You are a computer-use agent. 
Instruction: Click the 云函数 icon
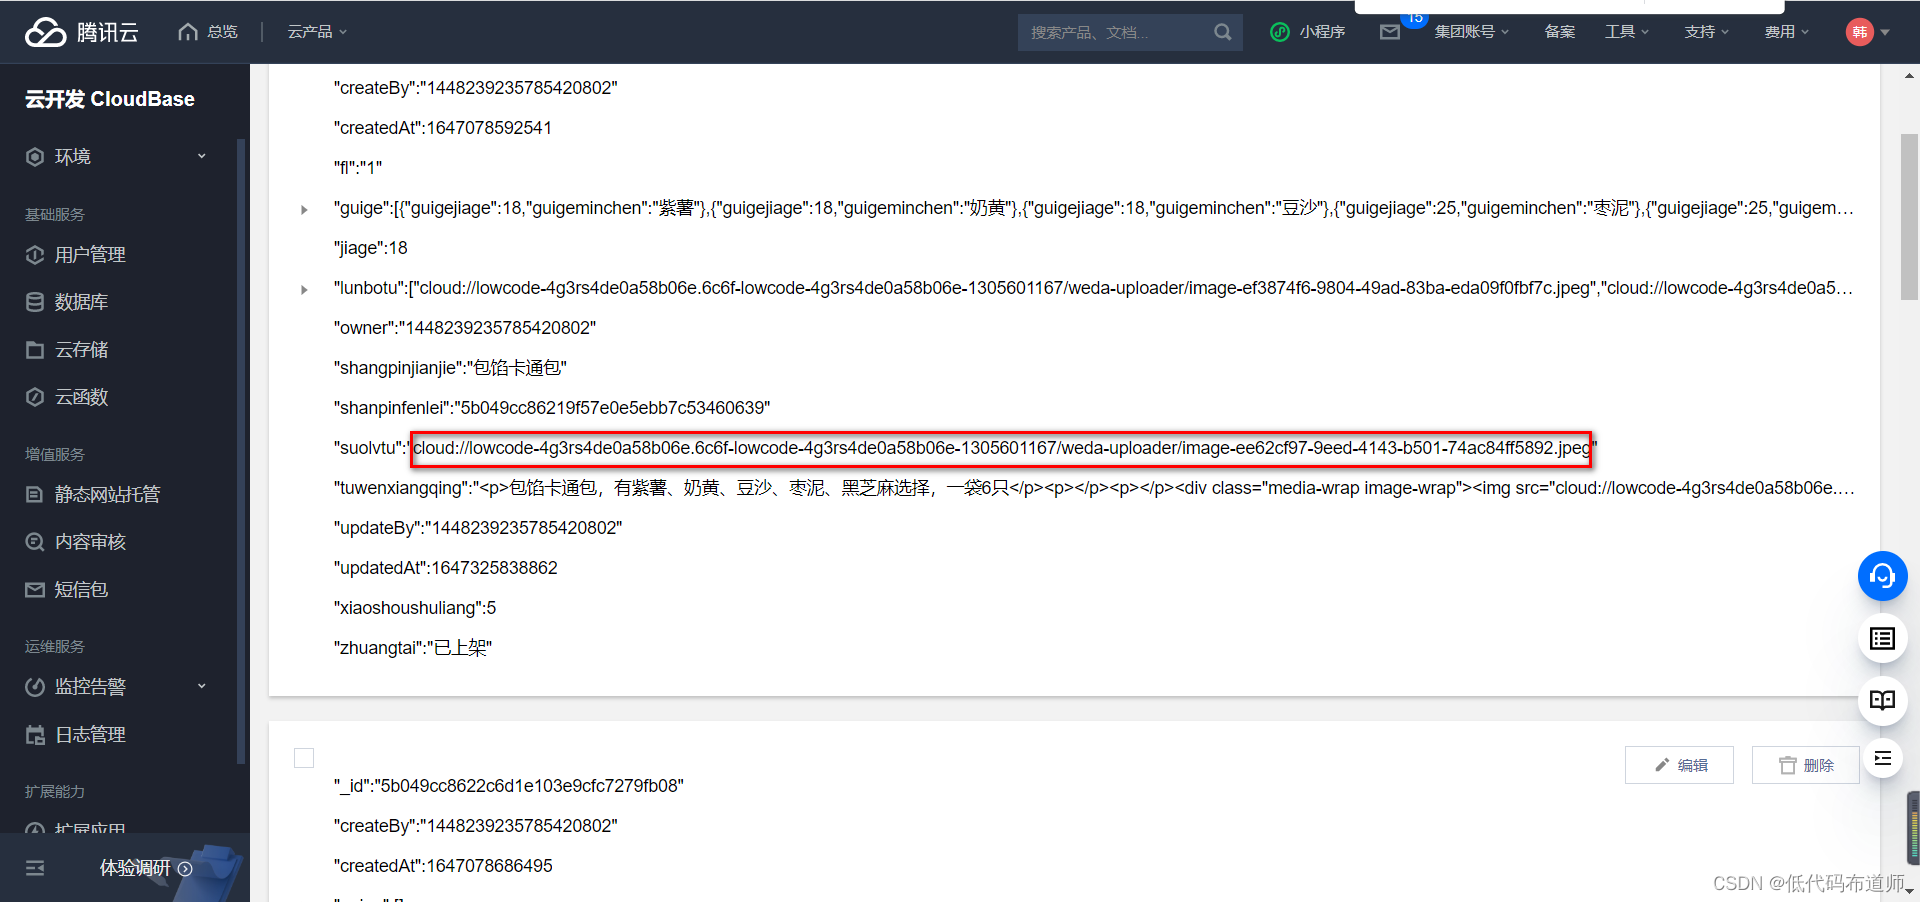[x=35, y=397]
